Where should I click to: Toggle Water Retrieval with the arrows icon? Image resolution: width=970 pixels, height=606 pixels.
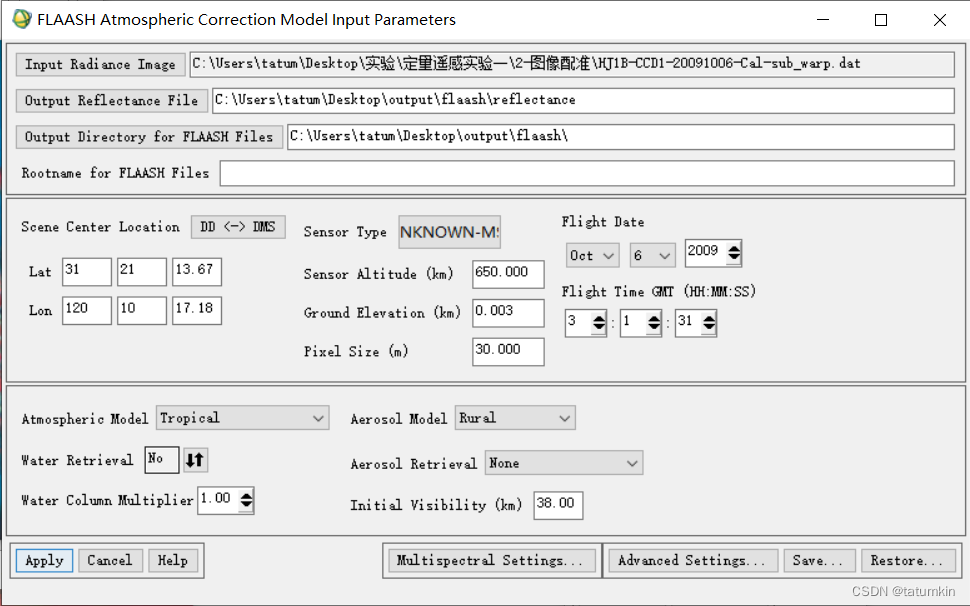195,460
